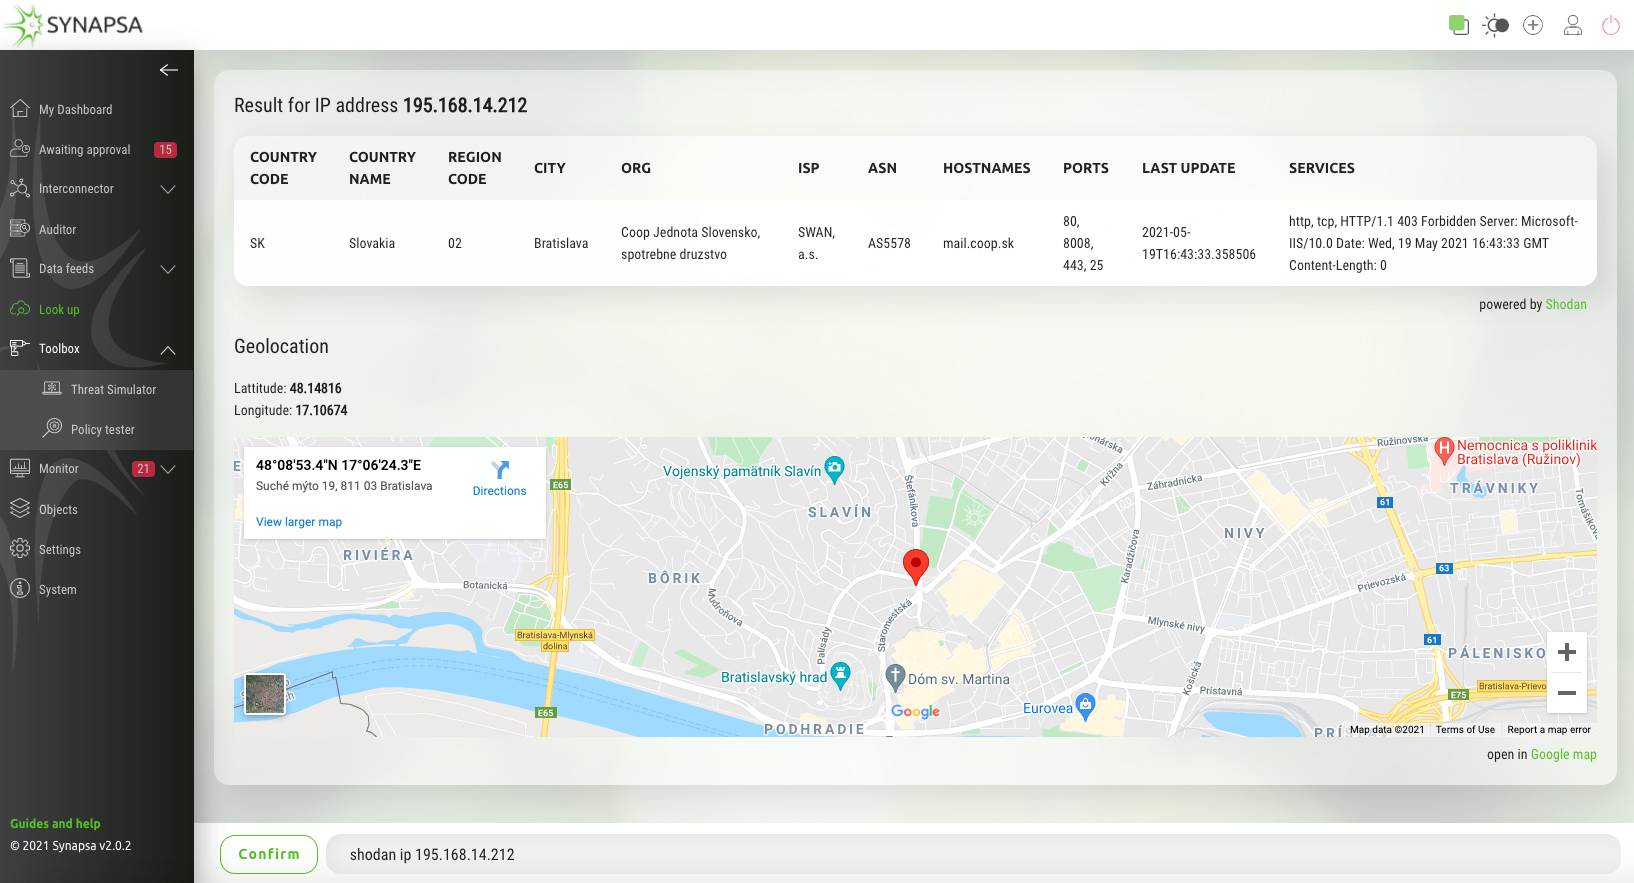Click the Monitor icon

pyautogui.click(x=19, y=468)
